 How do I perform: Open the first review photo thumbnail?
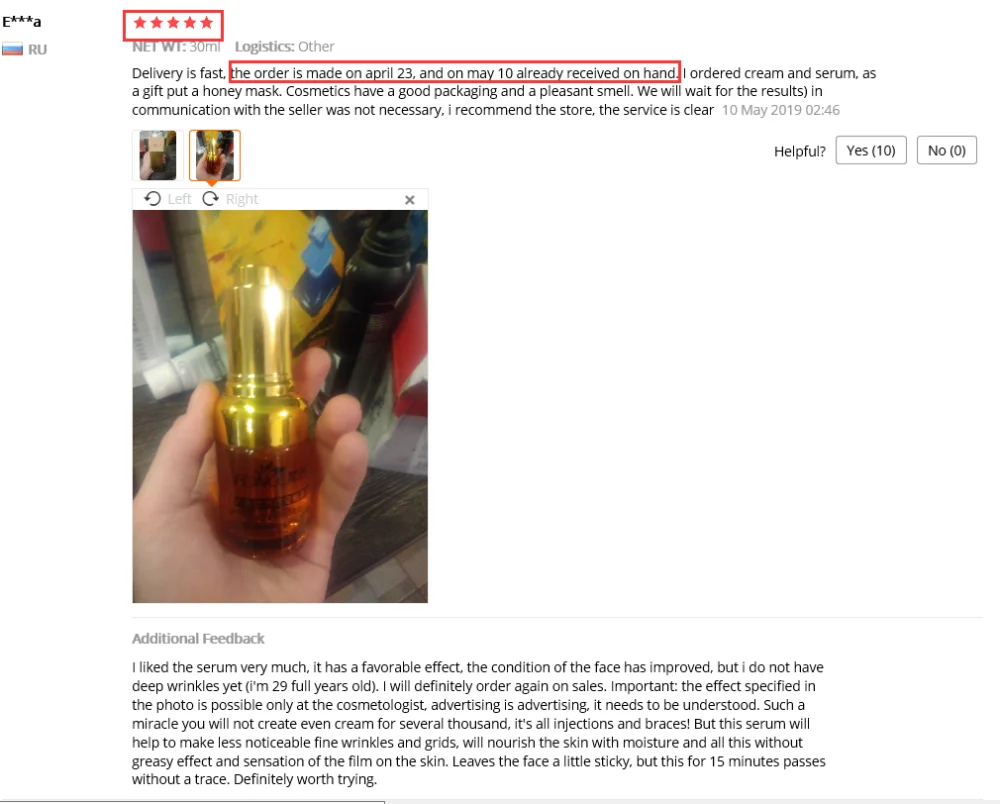click(x=158, y=155)
